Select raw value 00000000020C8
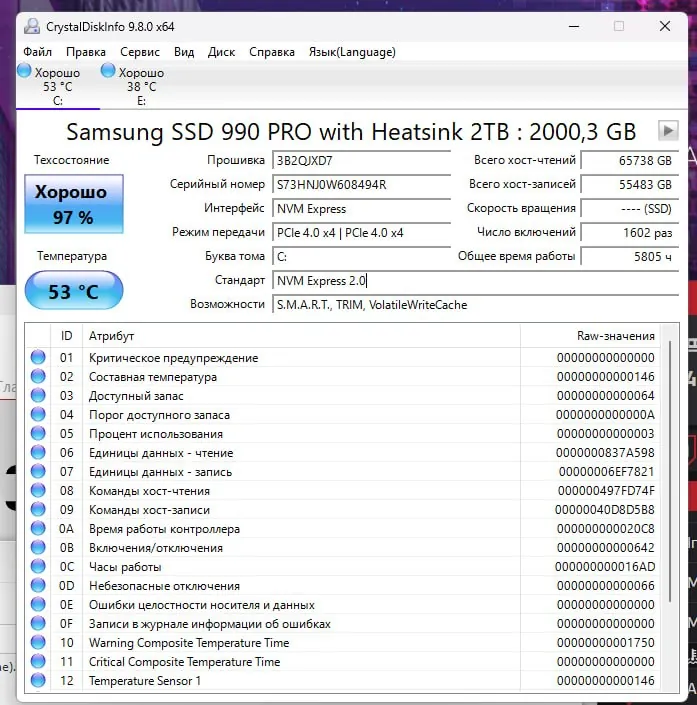Image resolution: width=697 pixels, height=705 pixels. pyautogui.click(x=606, y=529)
